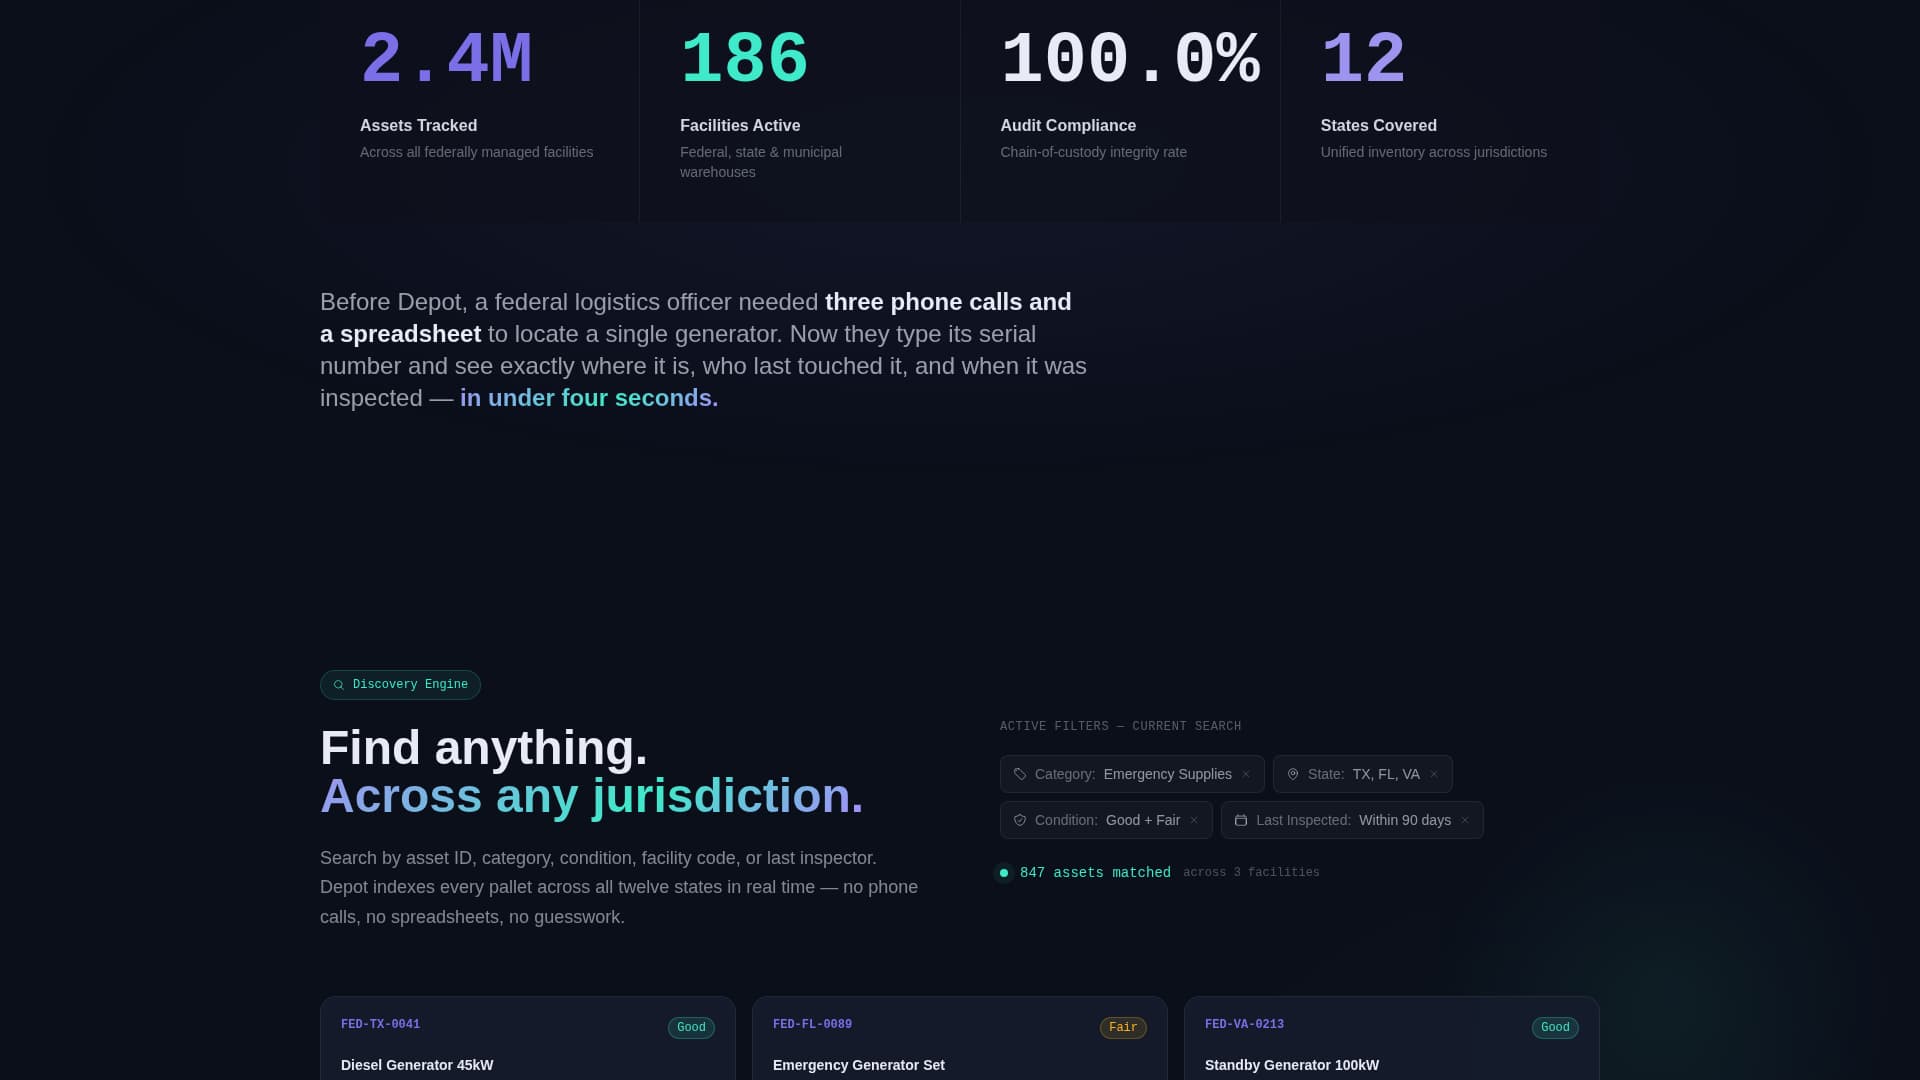1920x1080 pixels.
Task: Open the Diesel Generator 45kW card title
Action: pyautogui.click(x=417, y=1065)
